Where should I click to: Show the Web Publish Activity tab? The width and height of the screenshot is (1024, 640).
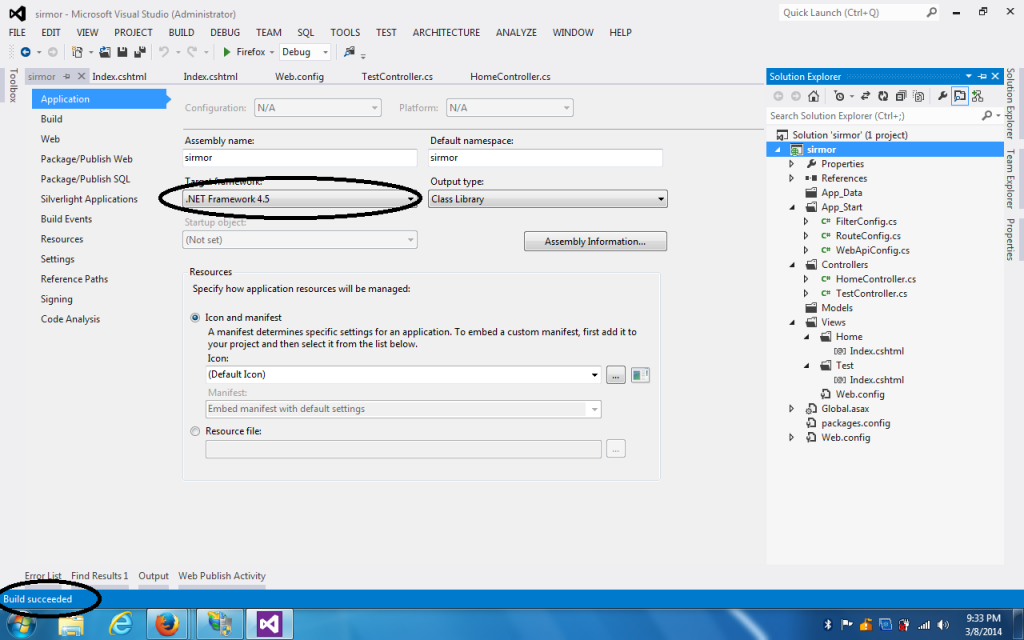(222, 576)
